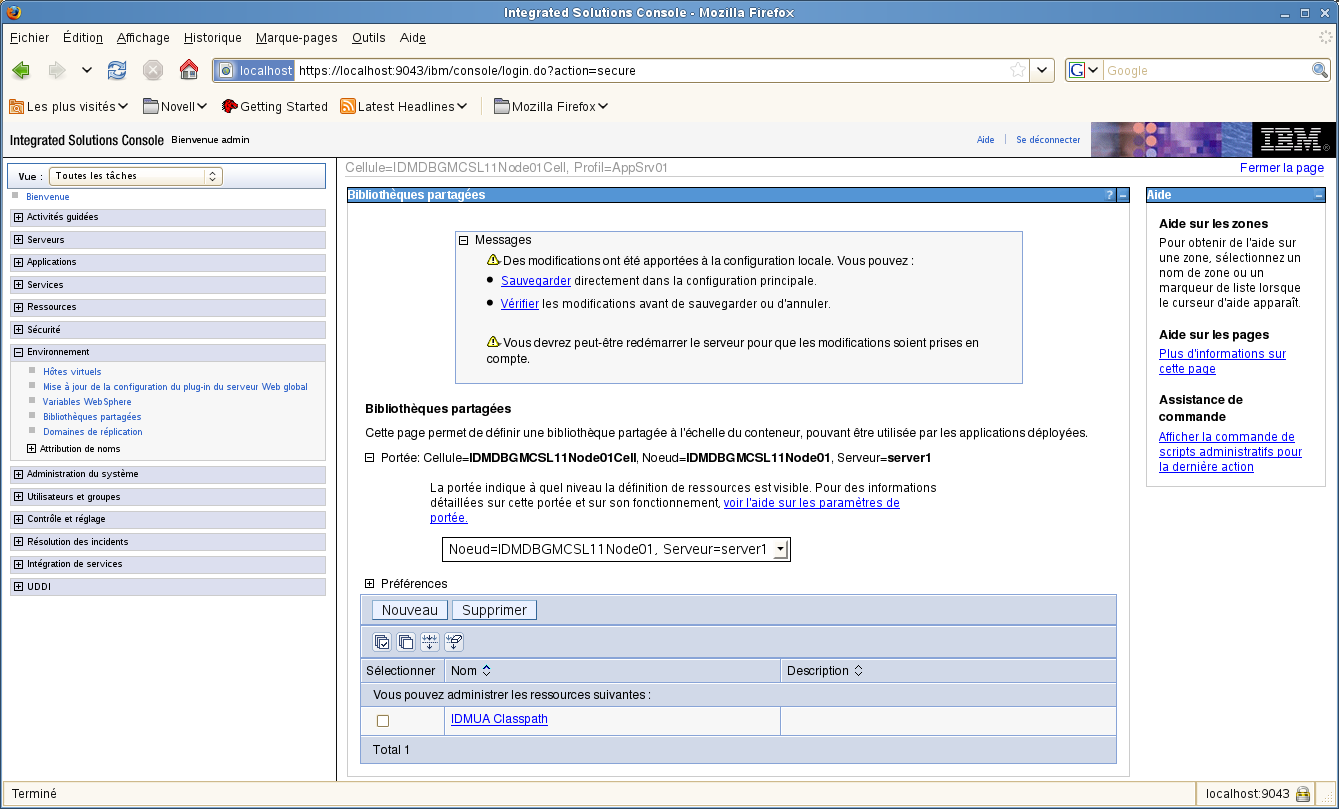Open the Getting Started bookmark
The image size is (1339, 809).
click(x=275, y=106)
